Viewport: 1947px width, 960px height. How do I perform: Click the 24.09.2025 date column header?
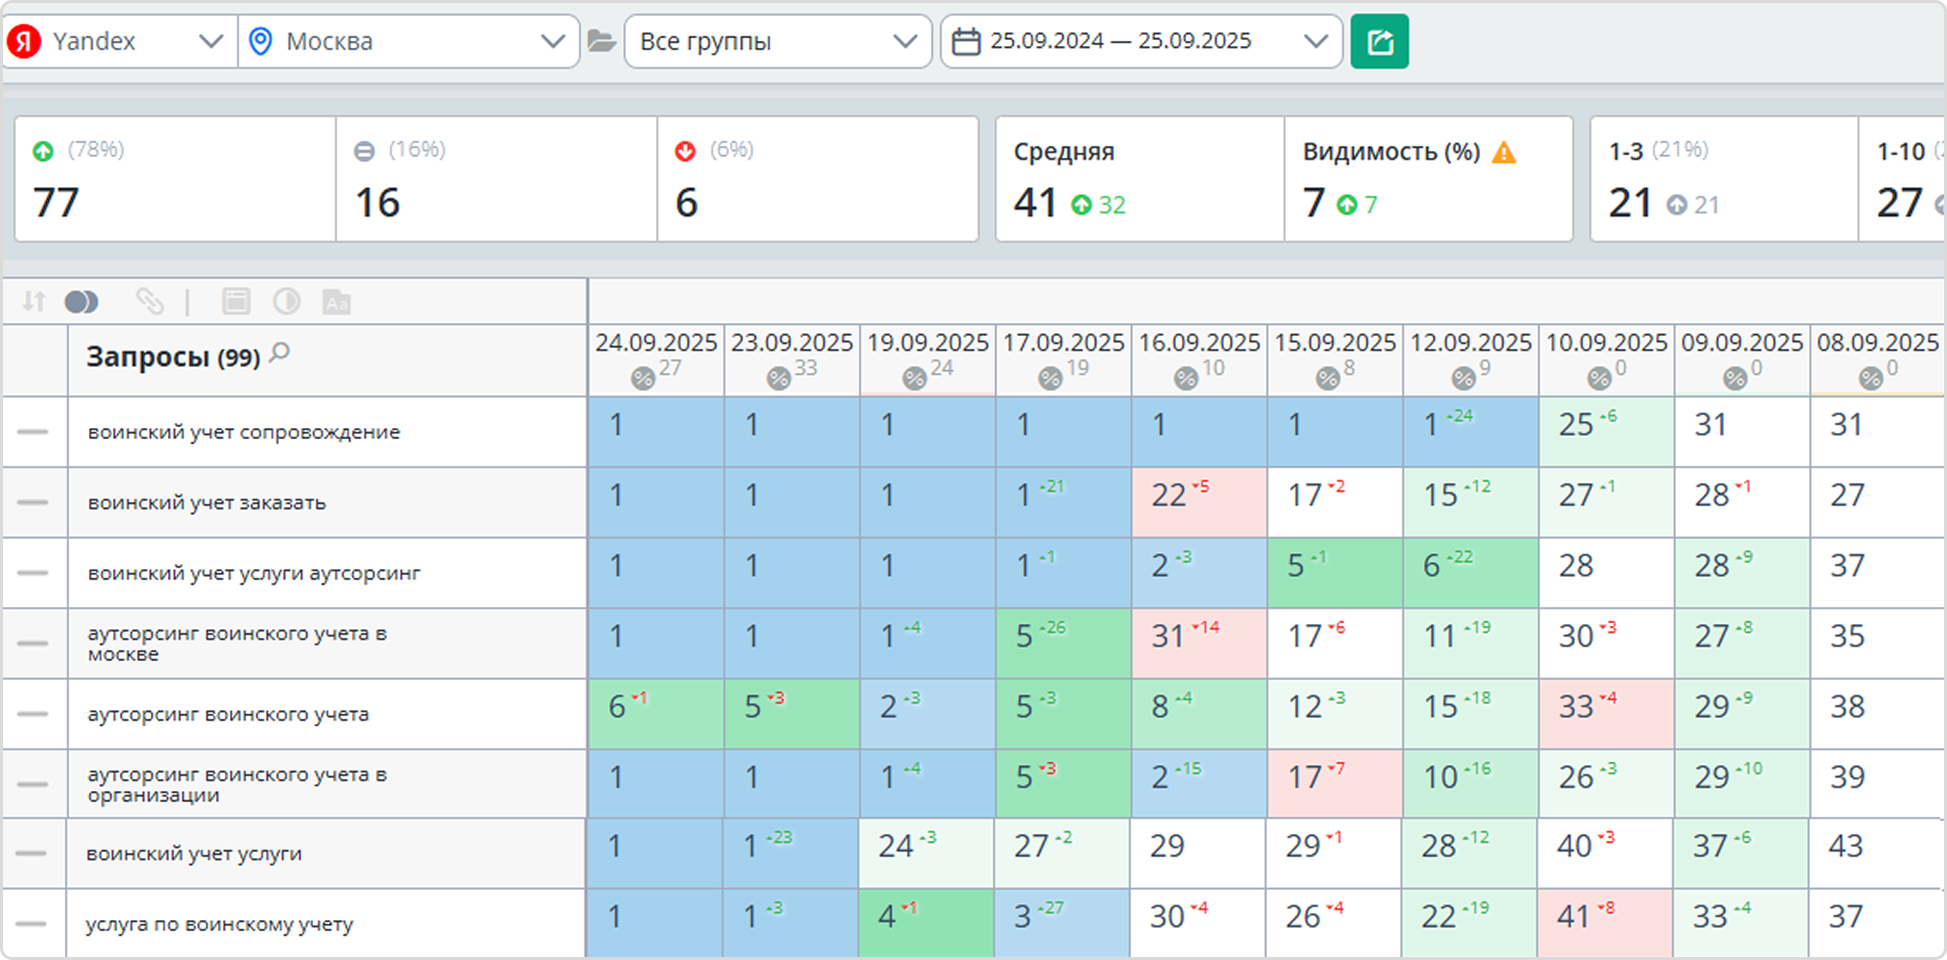point(656,343)
